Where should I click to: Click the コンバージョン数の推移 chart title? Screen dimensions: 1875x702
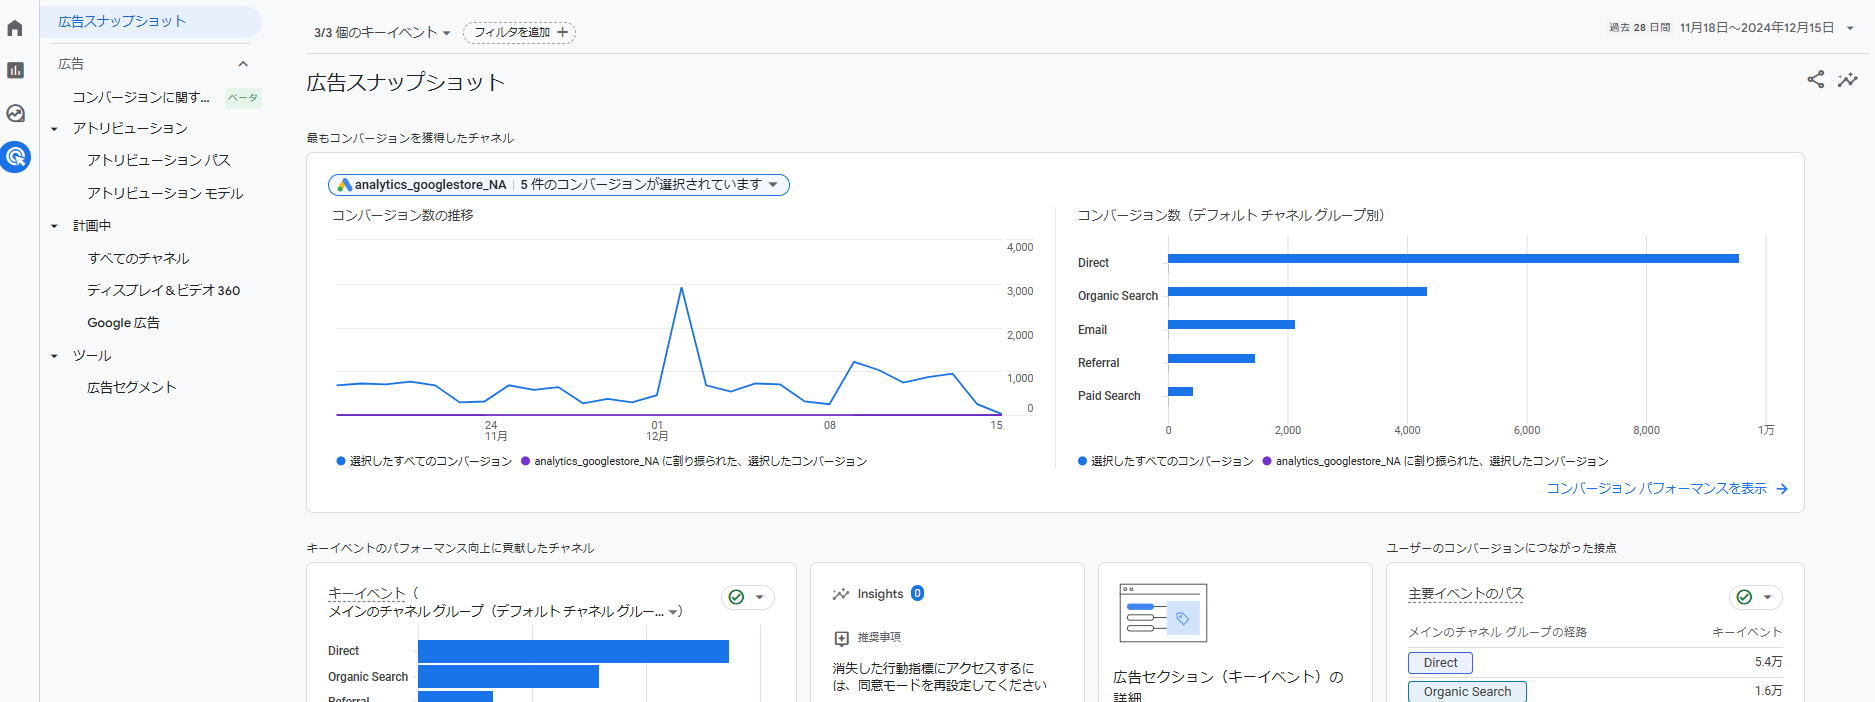402,215
